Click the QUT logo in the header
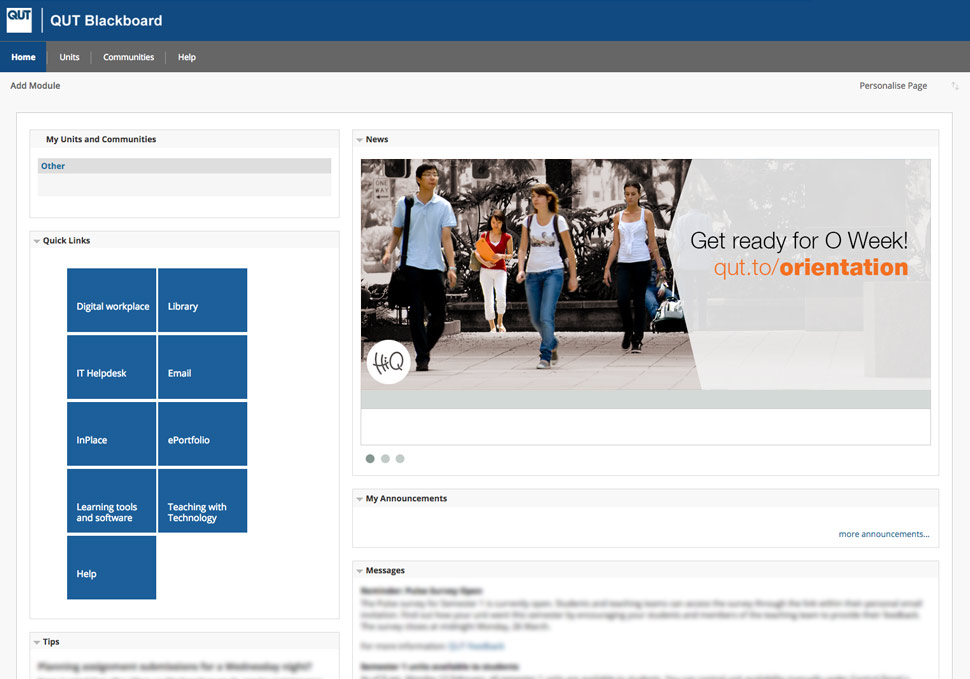The height and width of the screenshot is (679, 970). (x=19, y=19)
